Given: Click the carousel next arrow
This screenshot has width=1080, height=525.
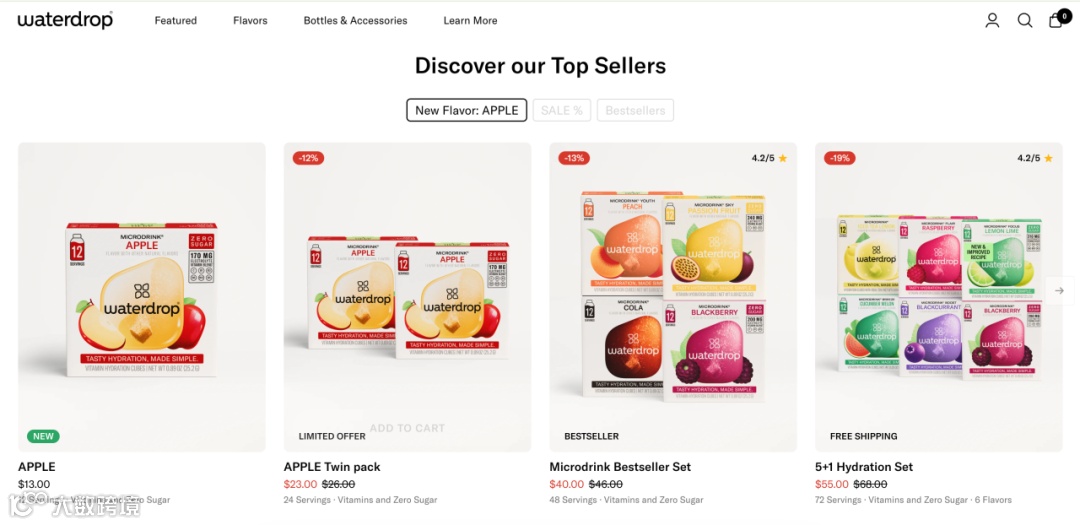Looking at the screenshot, I should click(x=1059, y=291).
